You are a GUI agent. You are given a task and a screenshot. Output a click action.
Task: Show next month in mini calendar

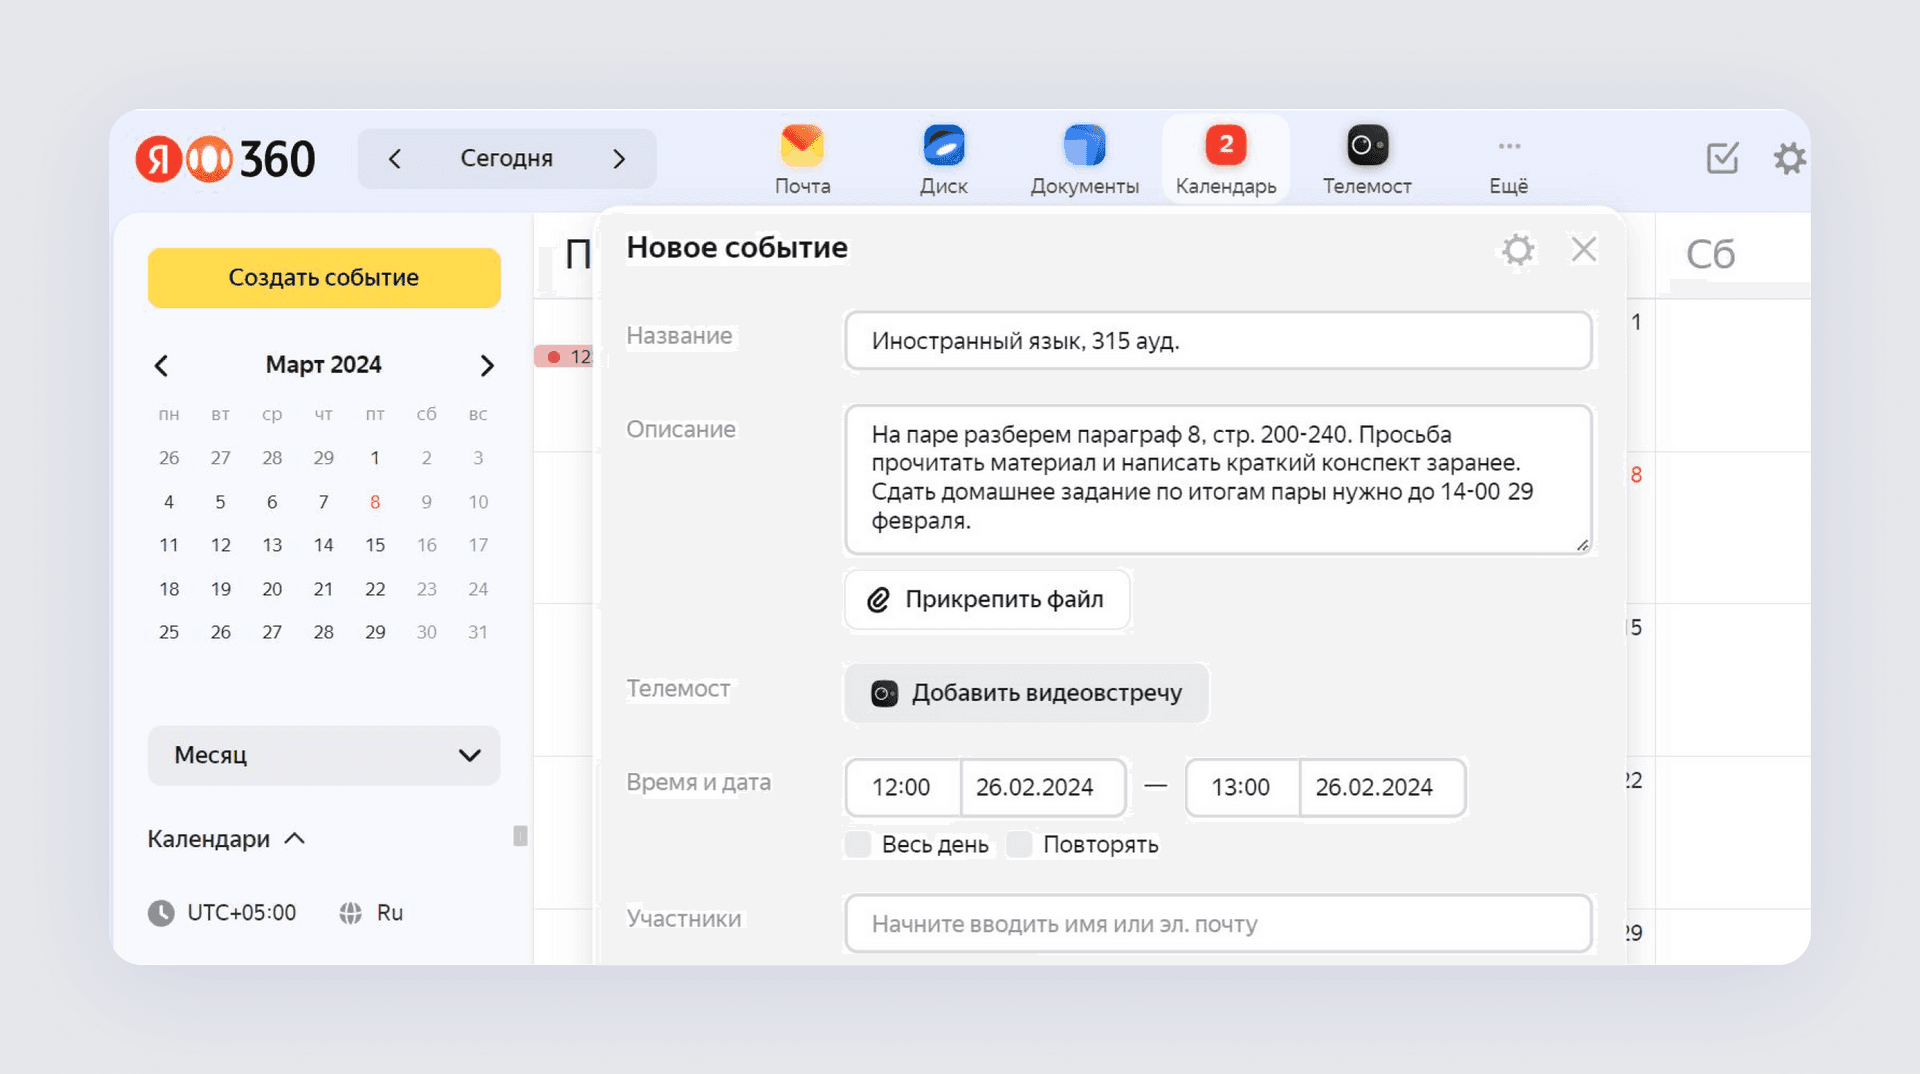coord(487,365)
